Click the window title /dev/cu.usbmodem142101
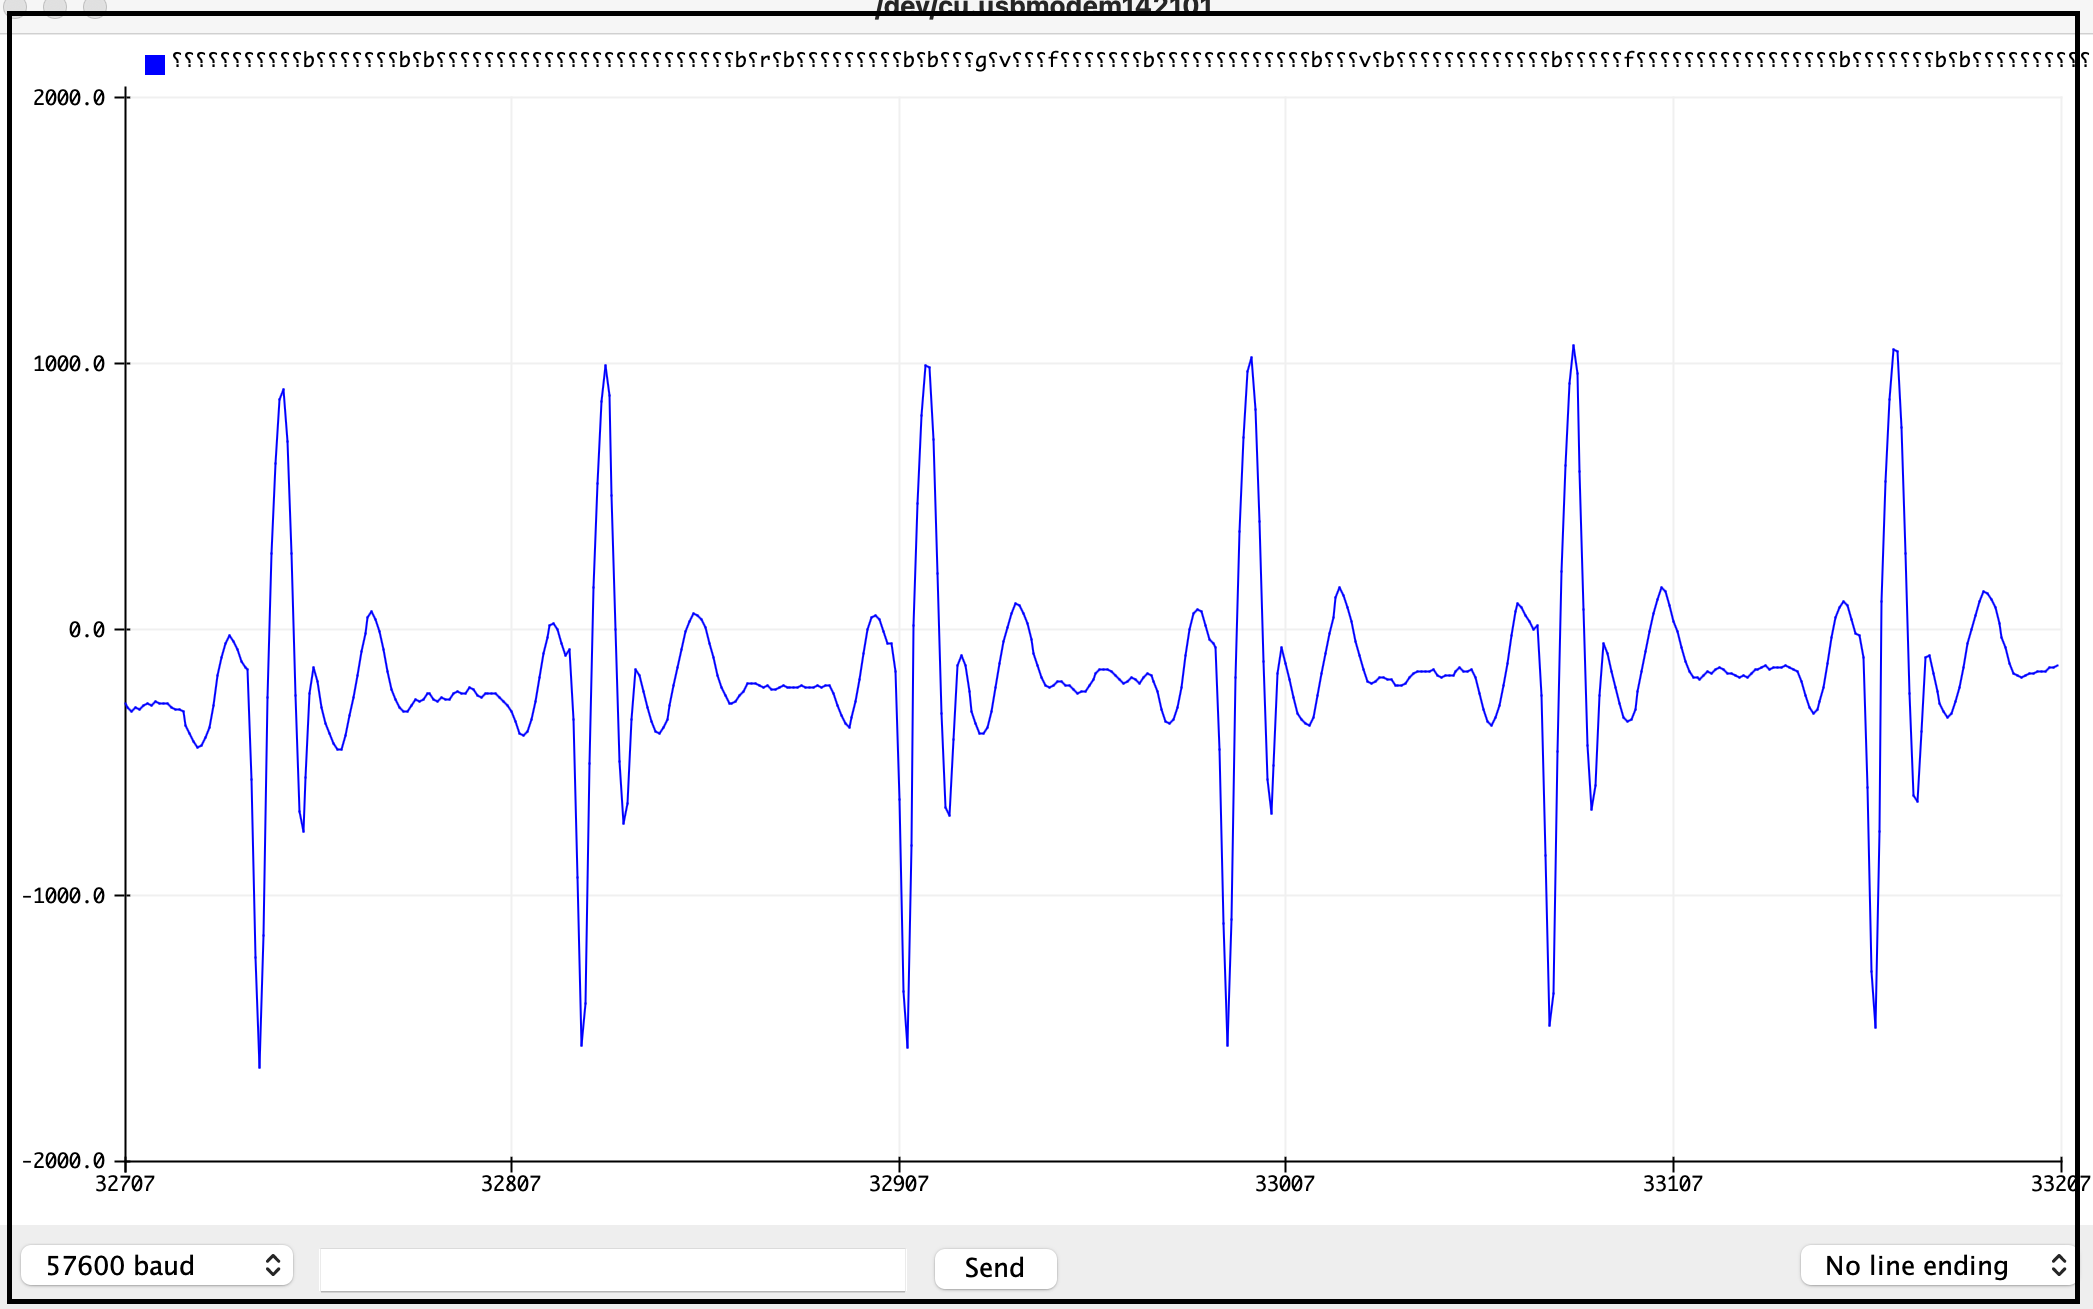This screenshot has height=1309, width=2093. (x=1044, y=8)
